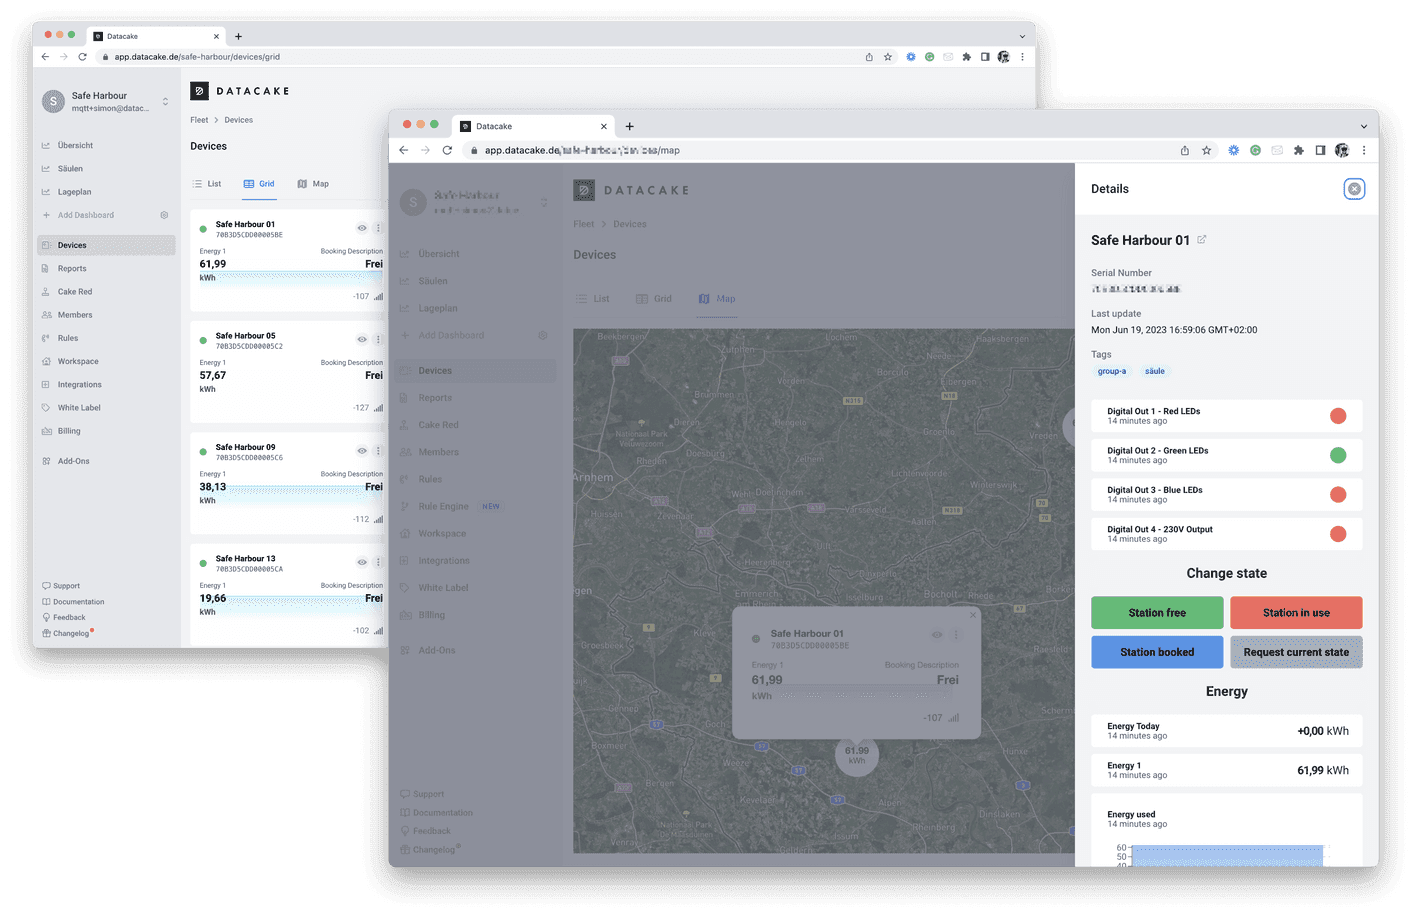Open the three-dot menu on Safe Harbour 01 grid card

378,228
